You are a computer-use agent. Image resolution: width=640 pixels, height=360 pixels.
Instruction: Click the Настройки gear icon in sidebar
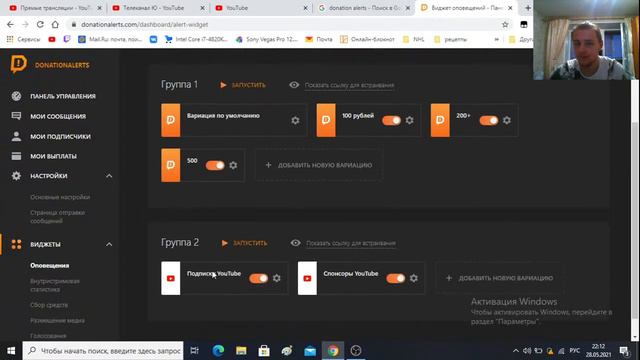[16, 176]
